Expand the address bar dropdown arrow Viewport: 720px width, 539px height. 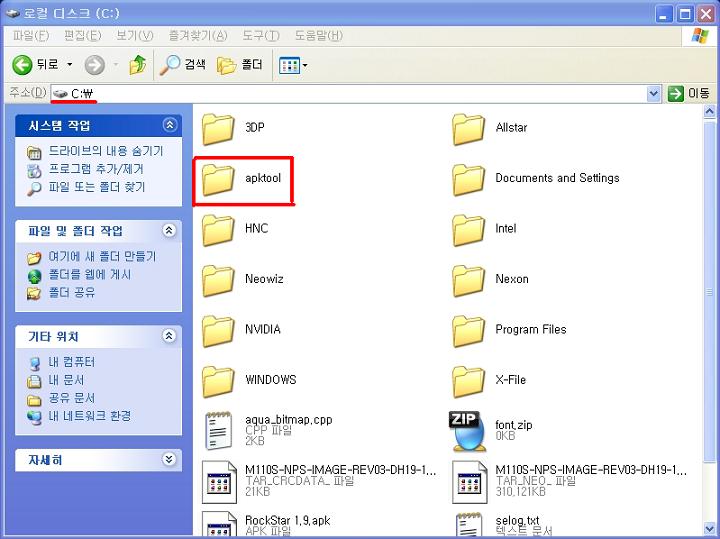(x=654, y=93)
